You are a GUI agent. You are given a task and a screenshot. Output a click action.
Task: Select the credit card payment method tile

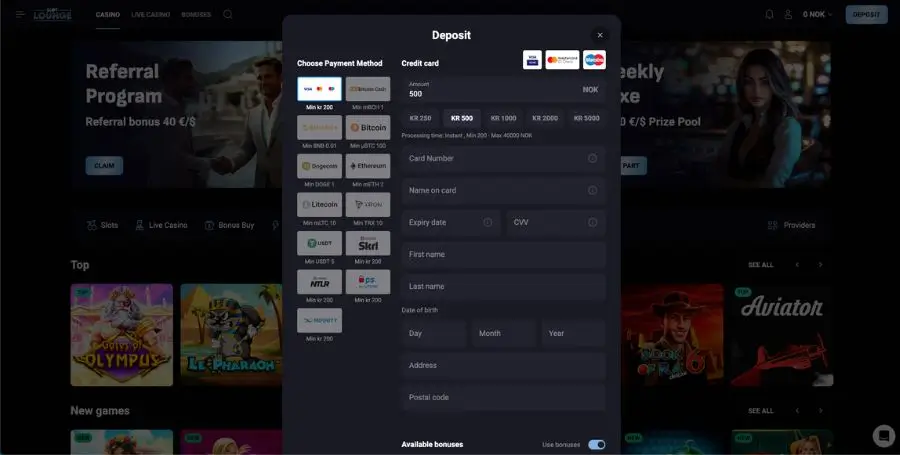pos(319,89)
